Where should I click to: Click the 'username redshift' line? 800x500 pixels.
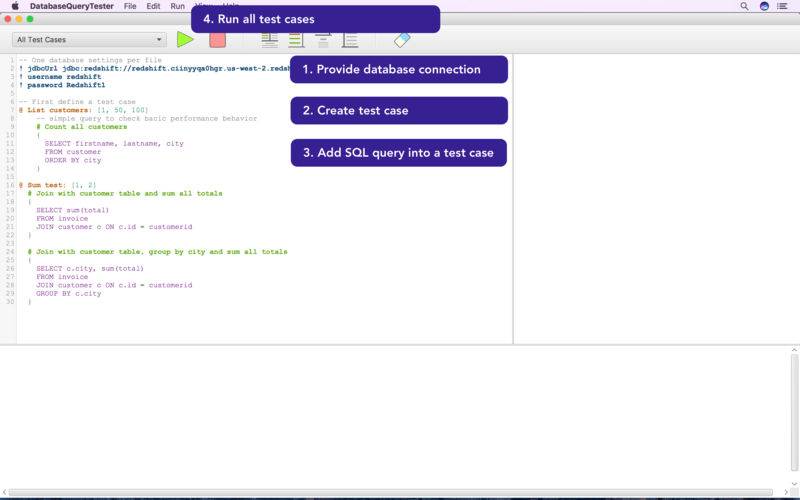pos(60,77)
